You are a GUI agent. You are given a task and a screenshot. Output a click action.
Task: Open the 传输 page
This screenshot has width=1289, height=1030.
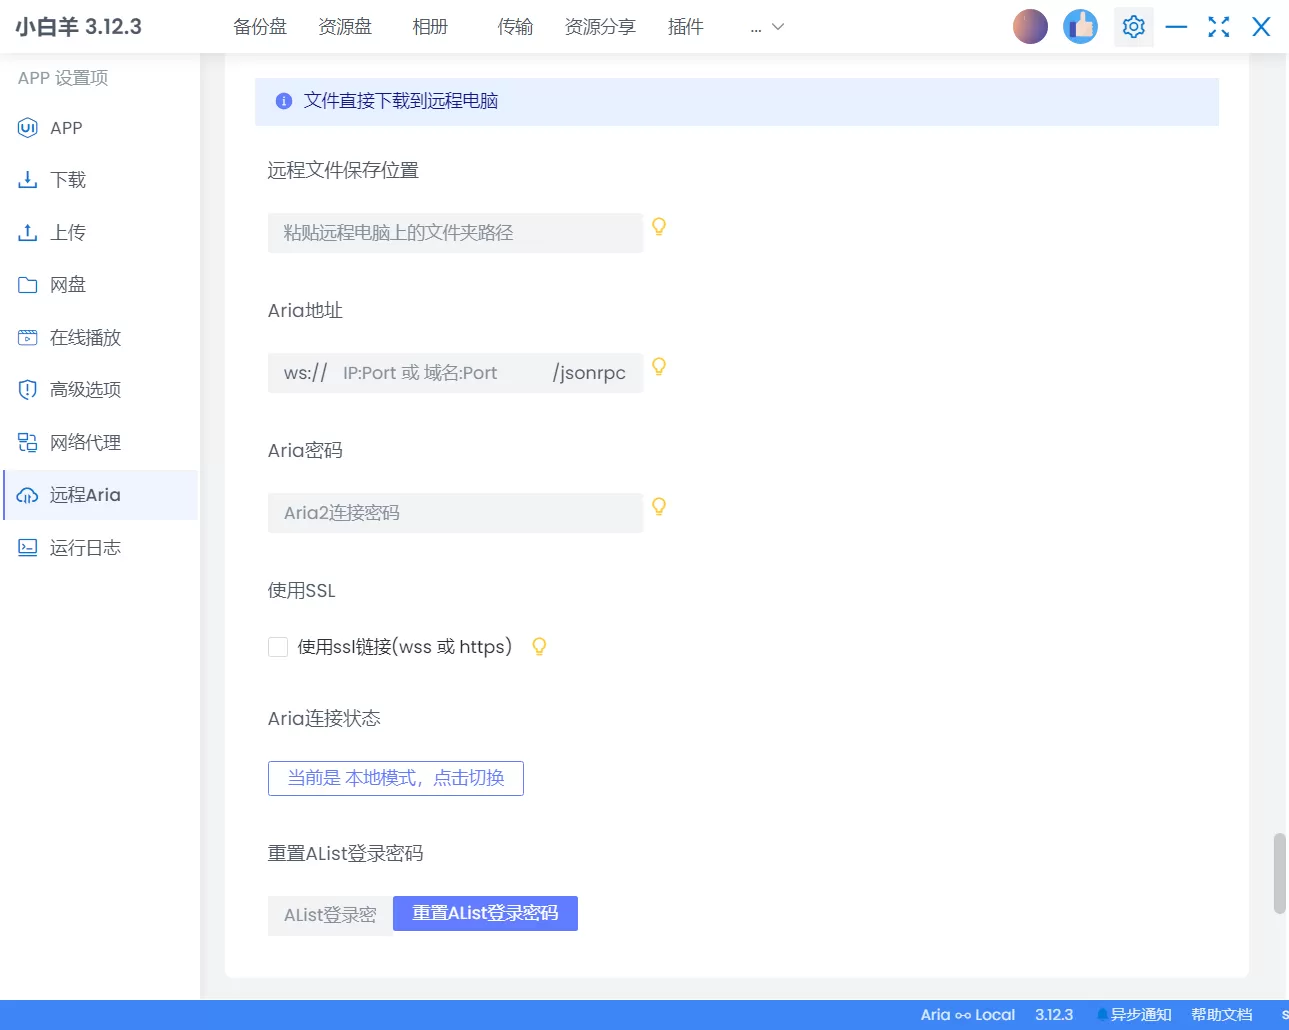[x=515, y=27]
